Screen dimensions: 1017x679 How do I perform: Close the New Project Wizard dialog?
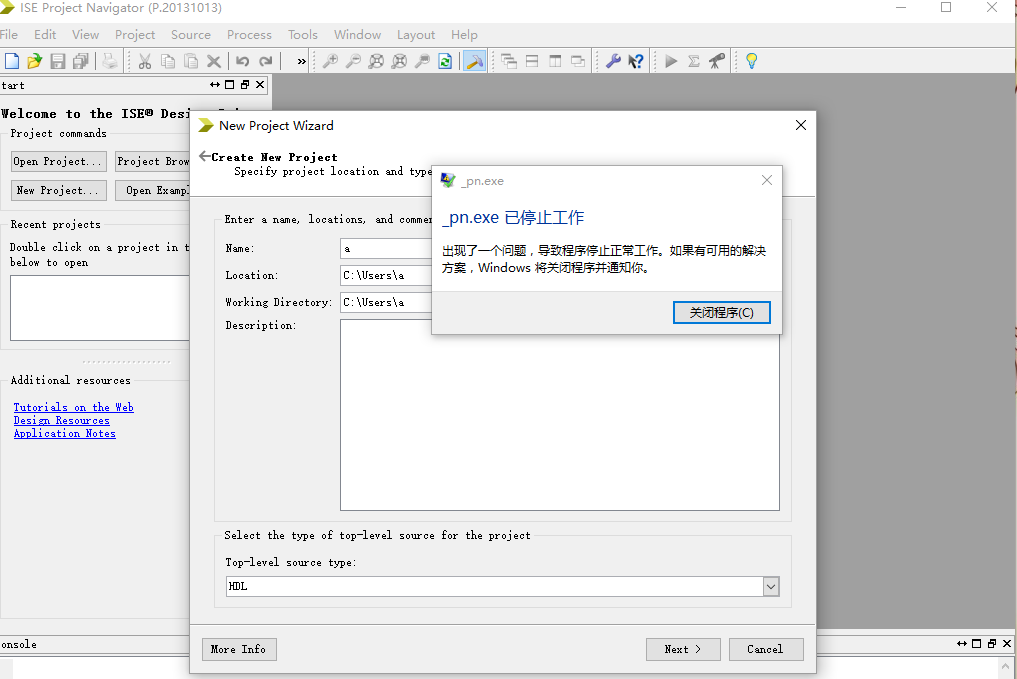[801, 125]
